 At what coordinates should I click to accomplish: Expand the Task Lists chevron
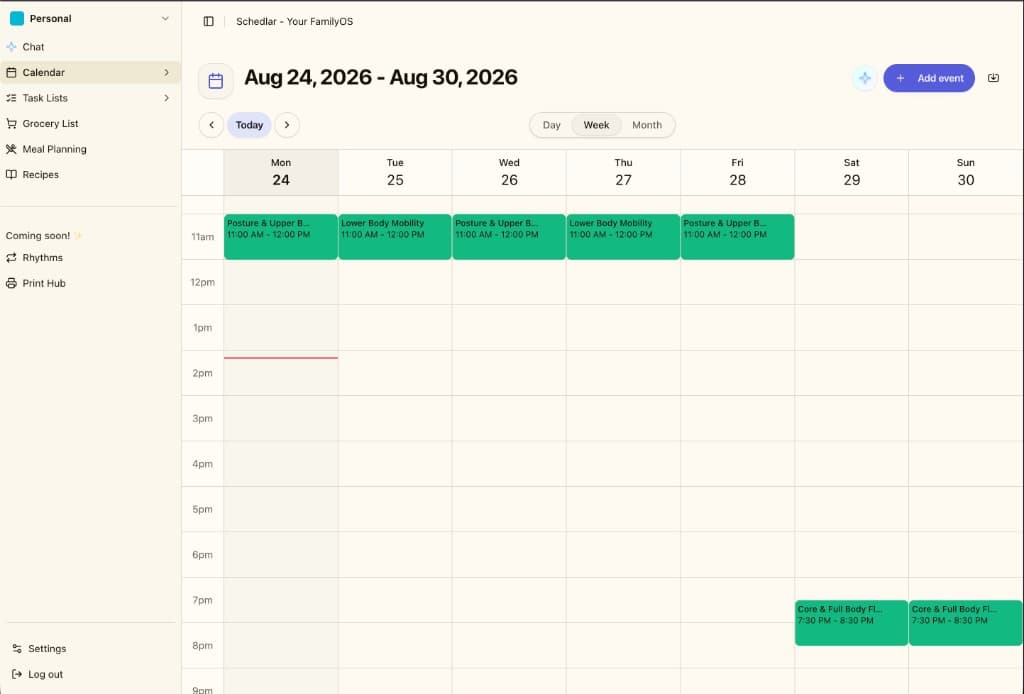[x=167, y=98]
